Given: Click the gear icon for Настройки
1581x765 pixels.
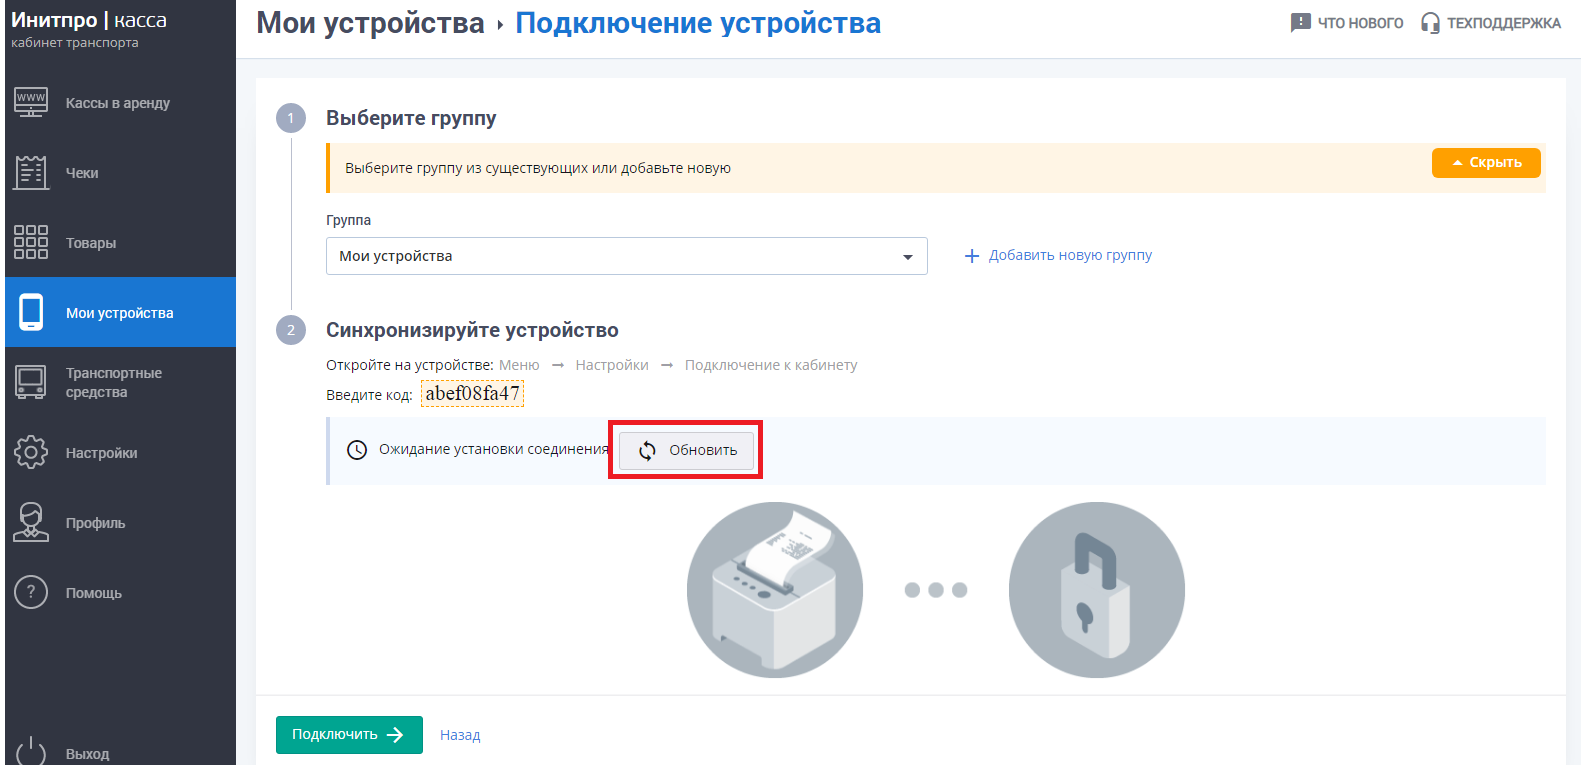Looking at the screenshot, I should pos(31,452).
